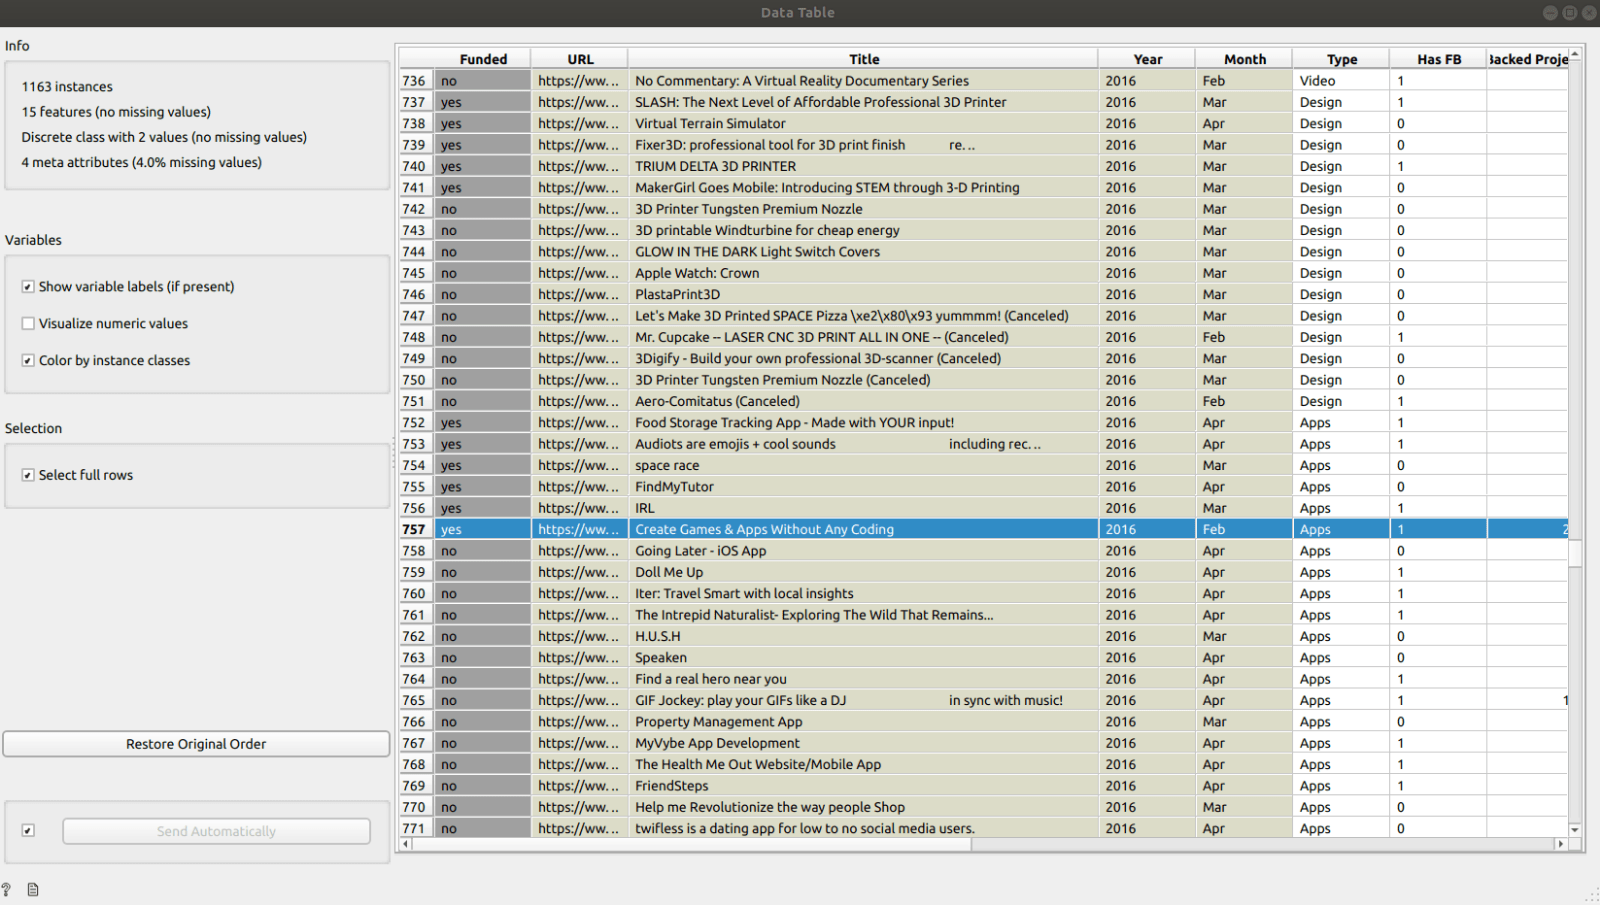
Task: Open the help question mark icon
Action: pyautogui.click(x=6, y=889)
